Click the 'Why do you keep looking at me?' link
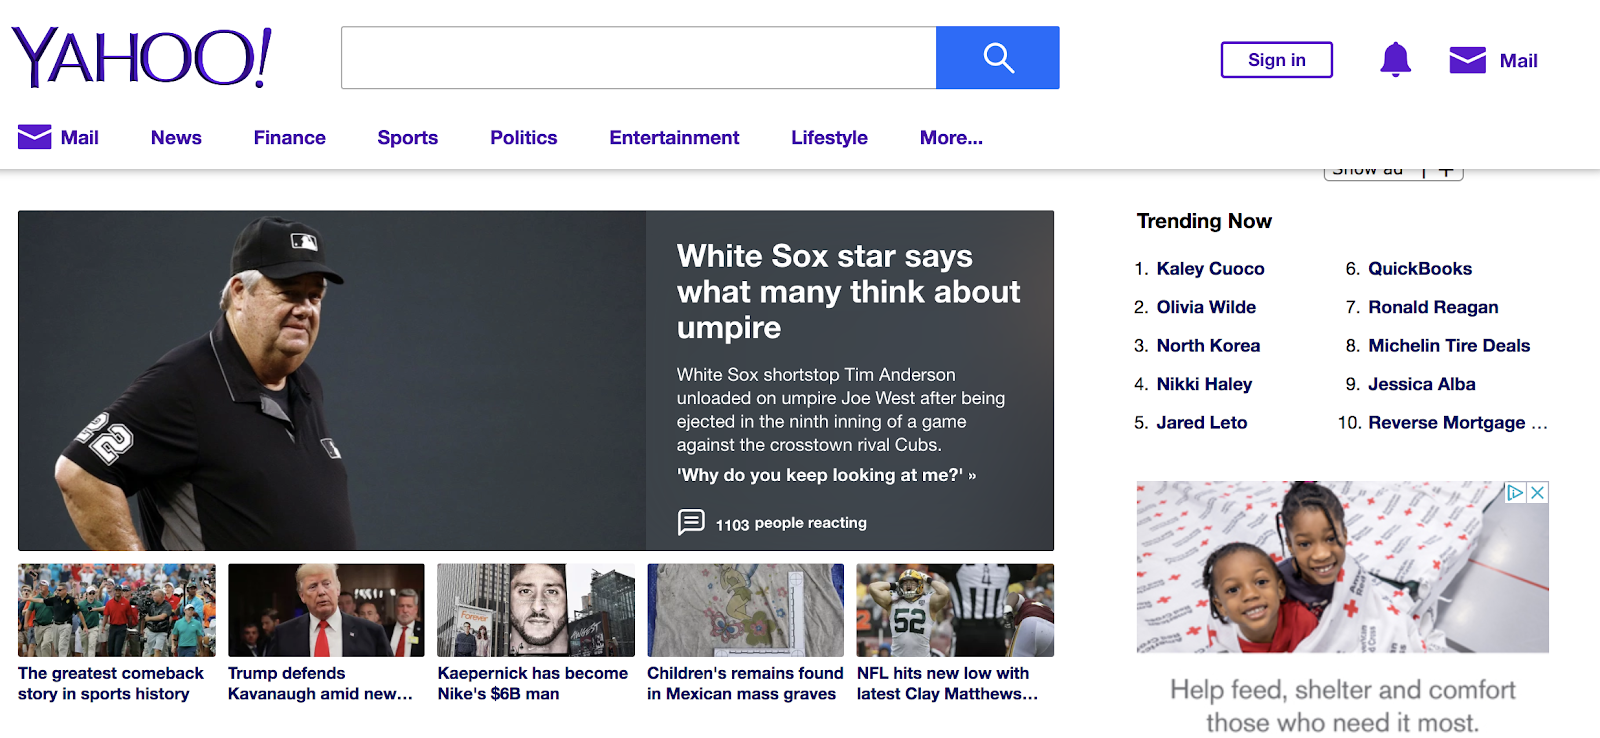 point(826,475)
